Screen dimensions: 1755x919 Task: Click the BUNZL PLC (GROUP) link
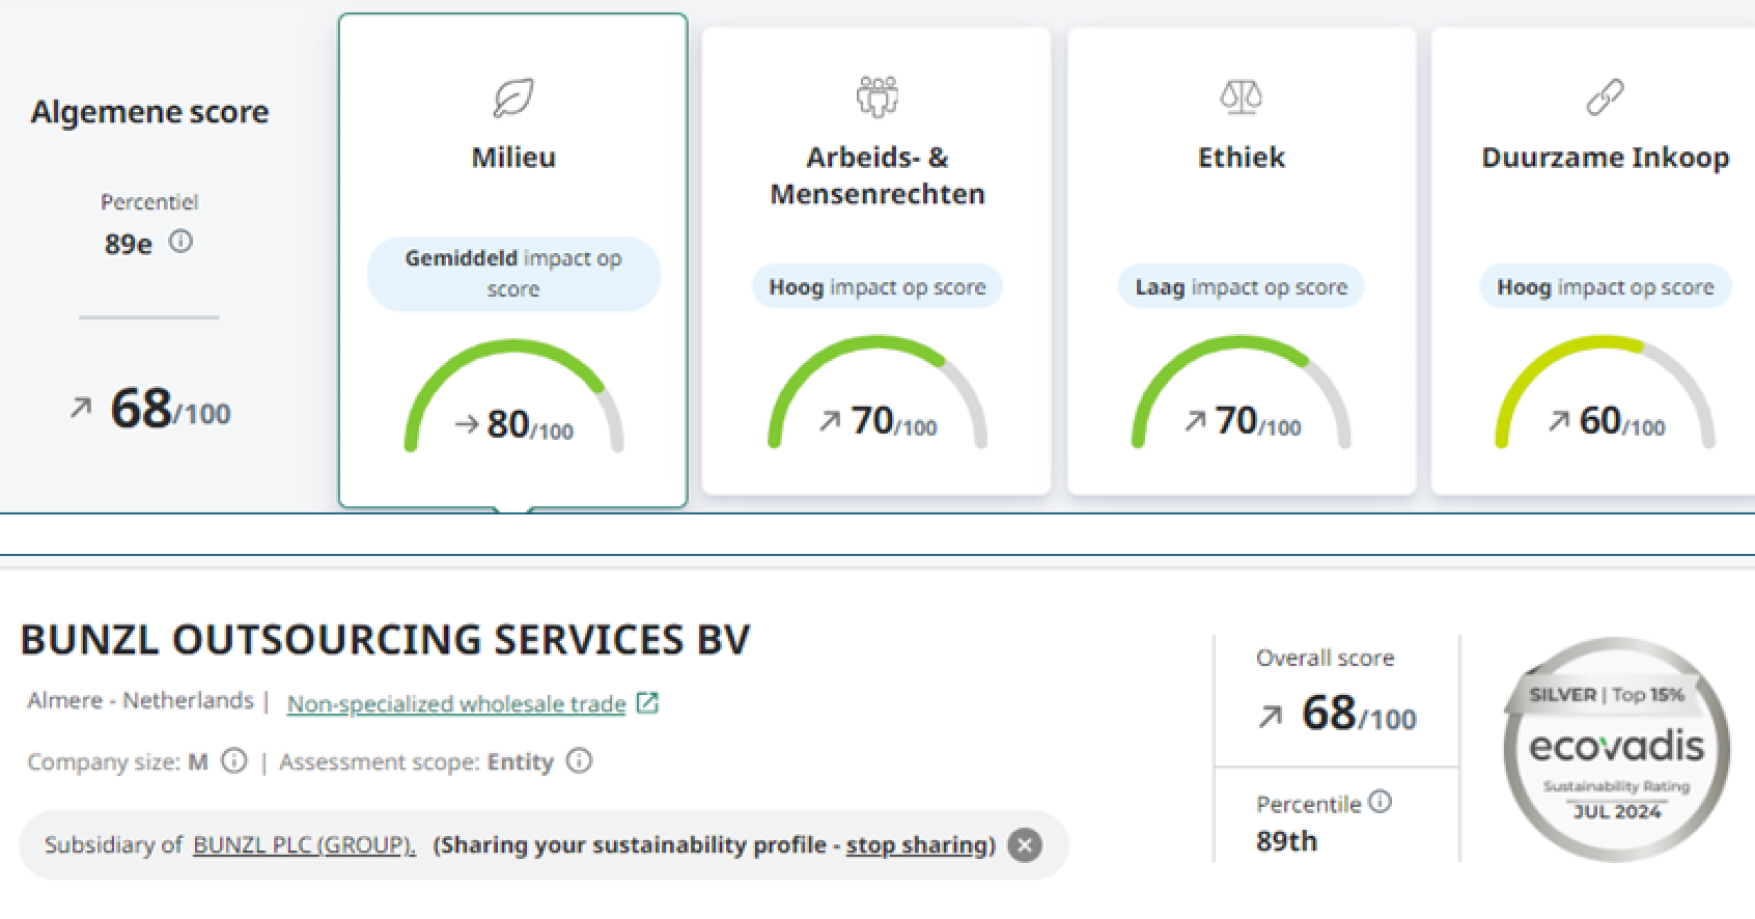303,845
